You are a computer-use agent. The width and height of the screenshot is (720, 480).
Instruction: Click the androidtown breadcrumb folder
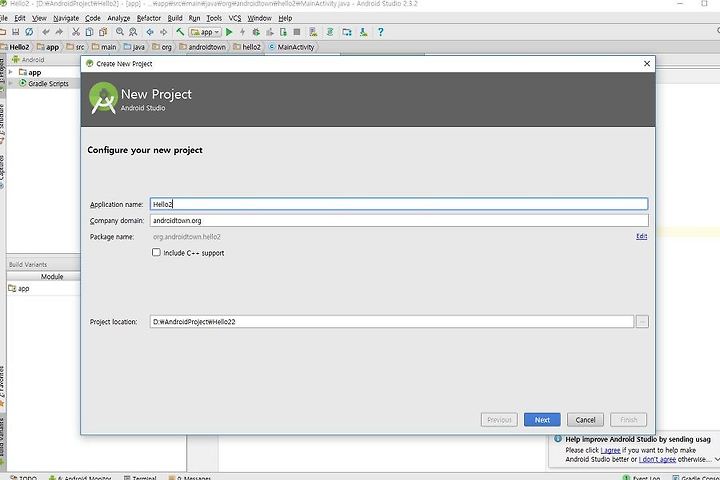(x=203, y=47)
